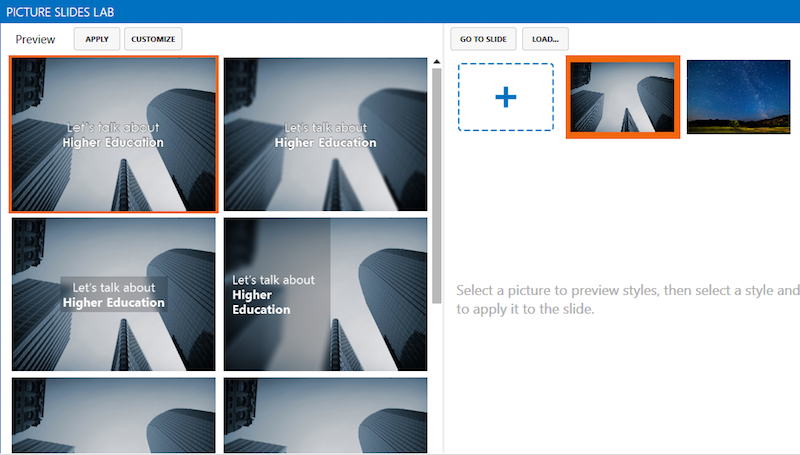Select style with gray banner behind text
The height and width of the screenshot is (455, 800).
pos(113,294)
